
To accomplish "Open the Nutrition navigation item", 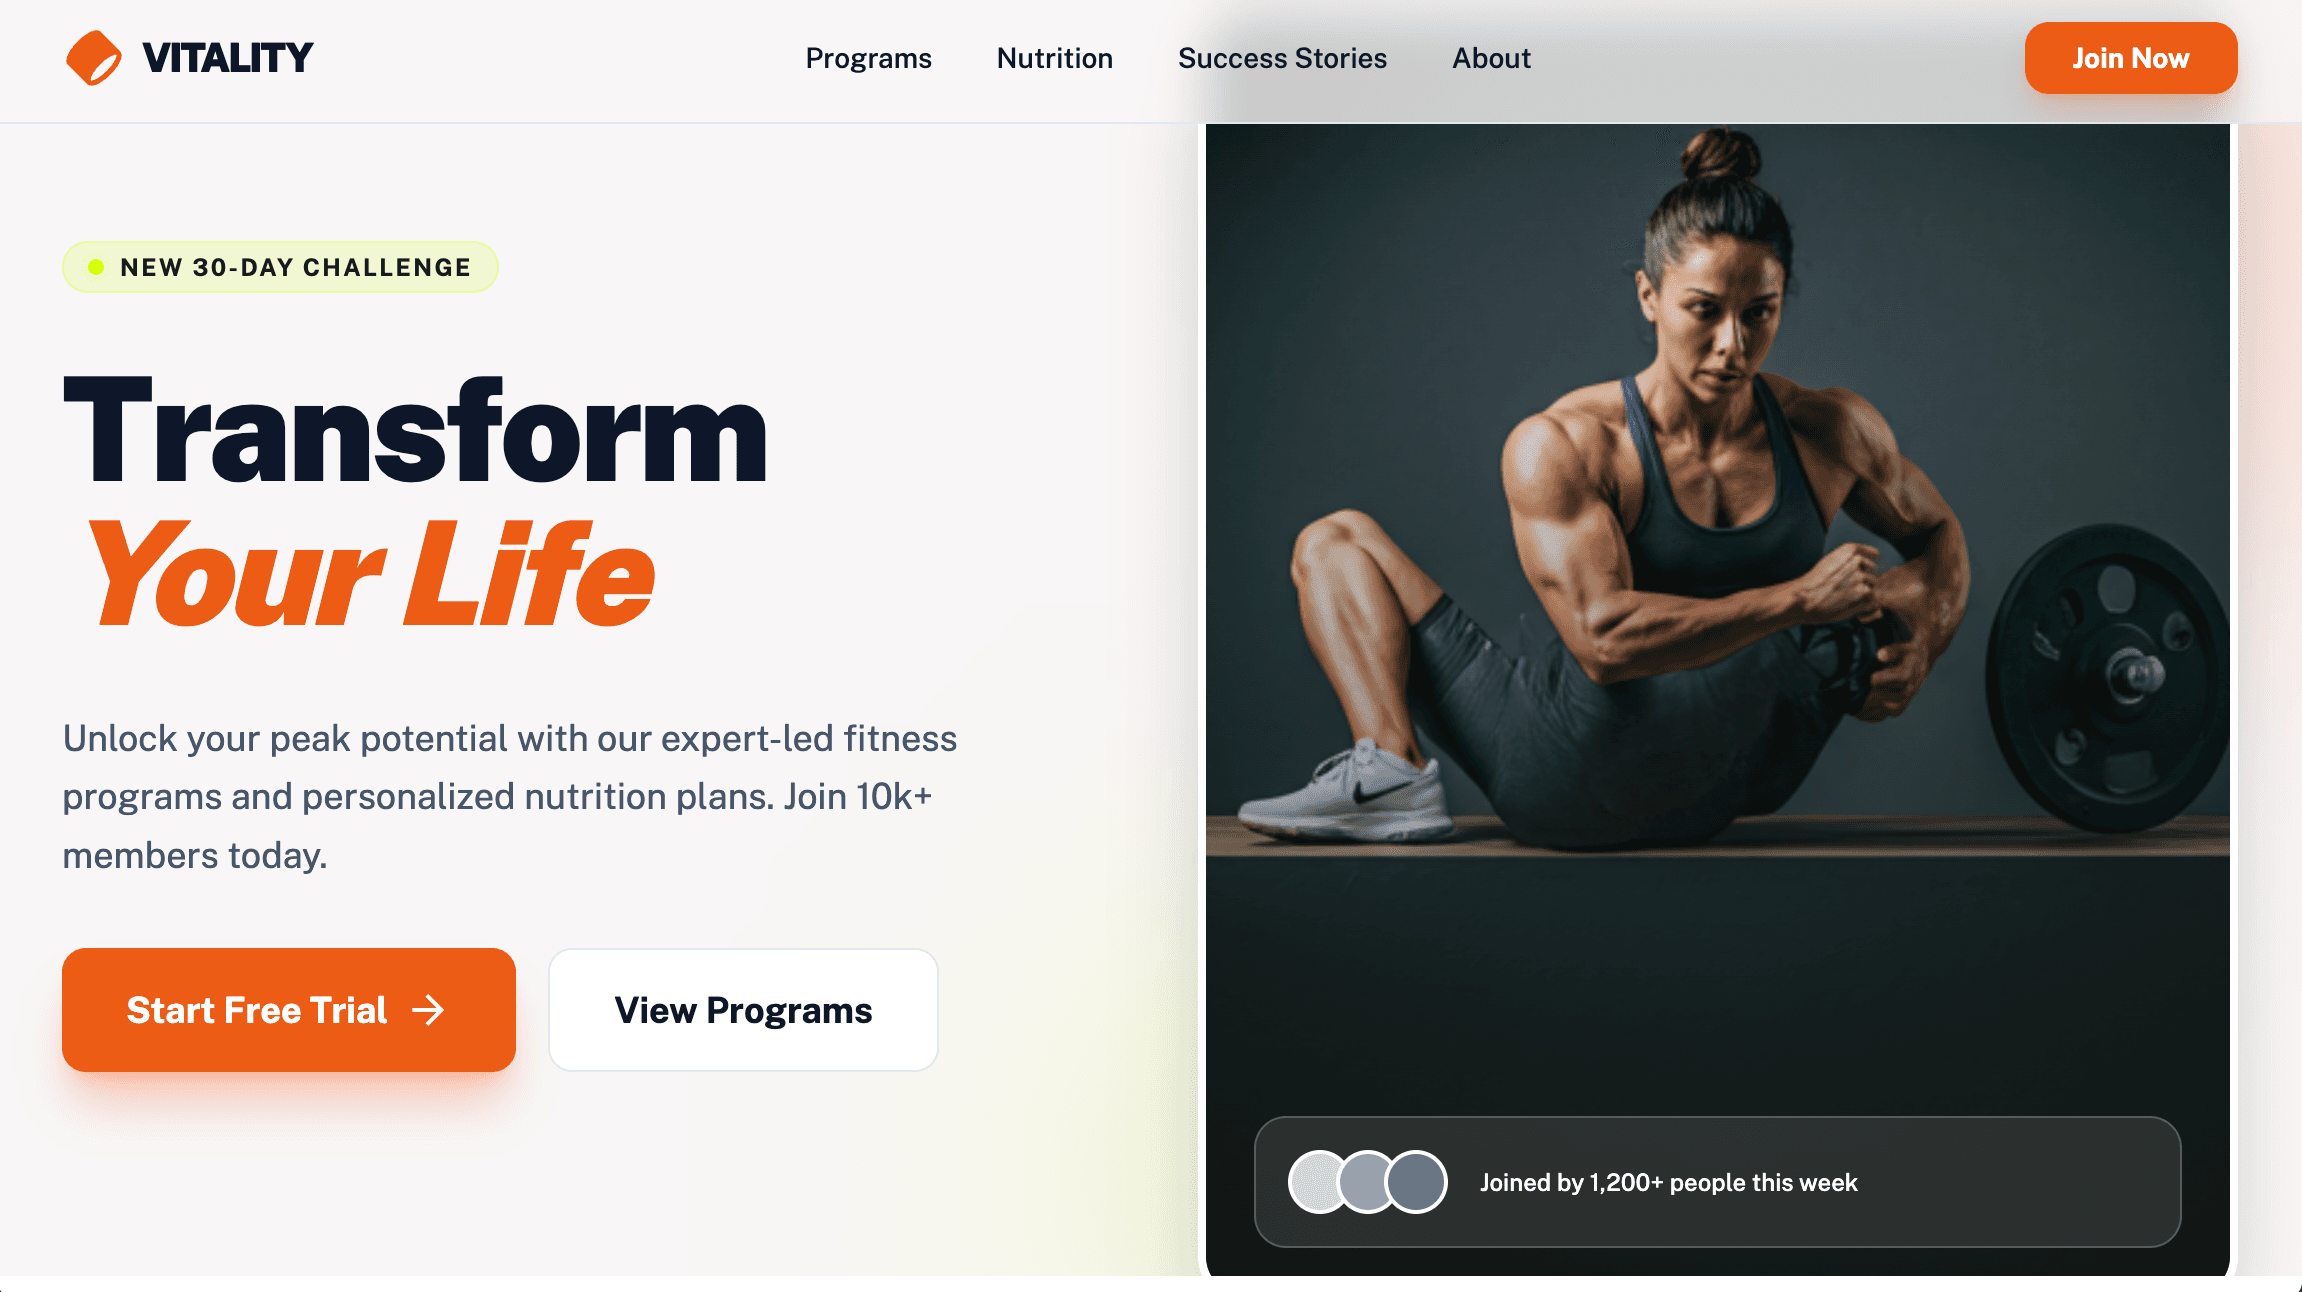I will (1055, 58).
